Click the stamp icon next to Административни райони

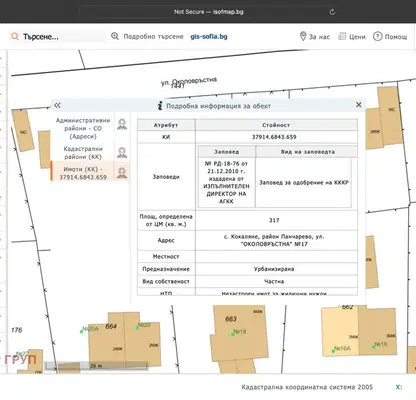point(122,124)
